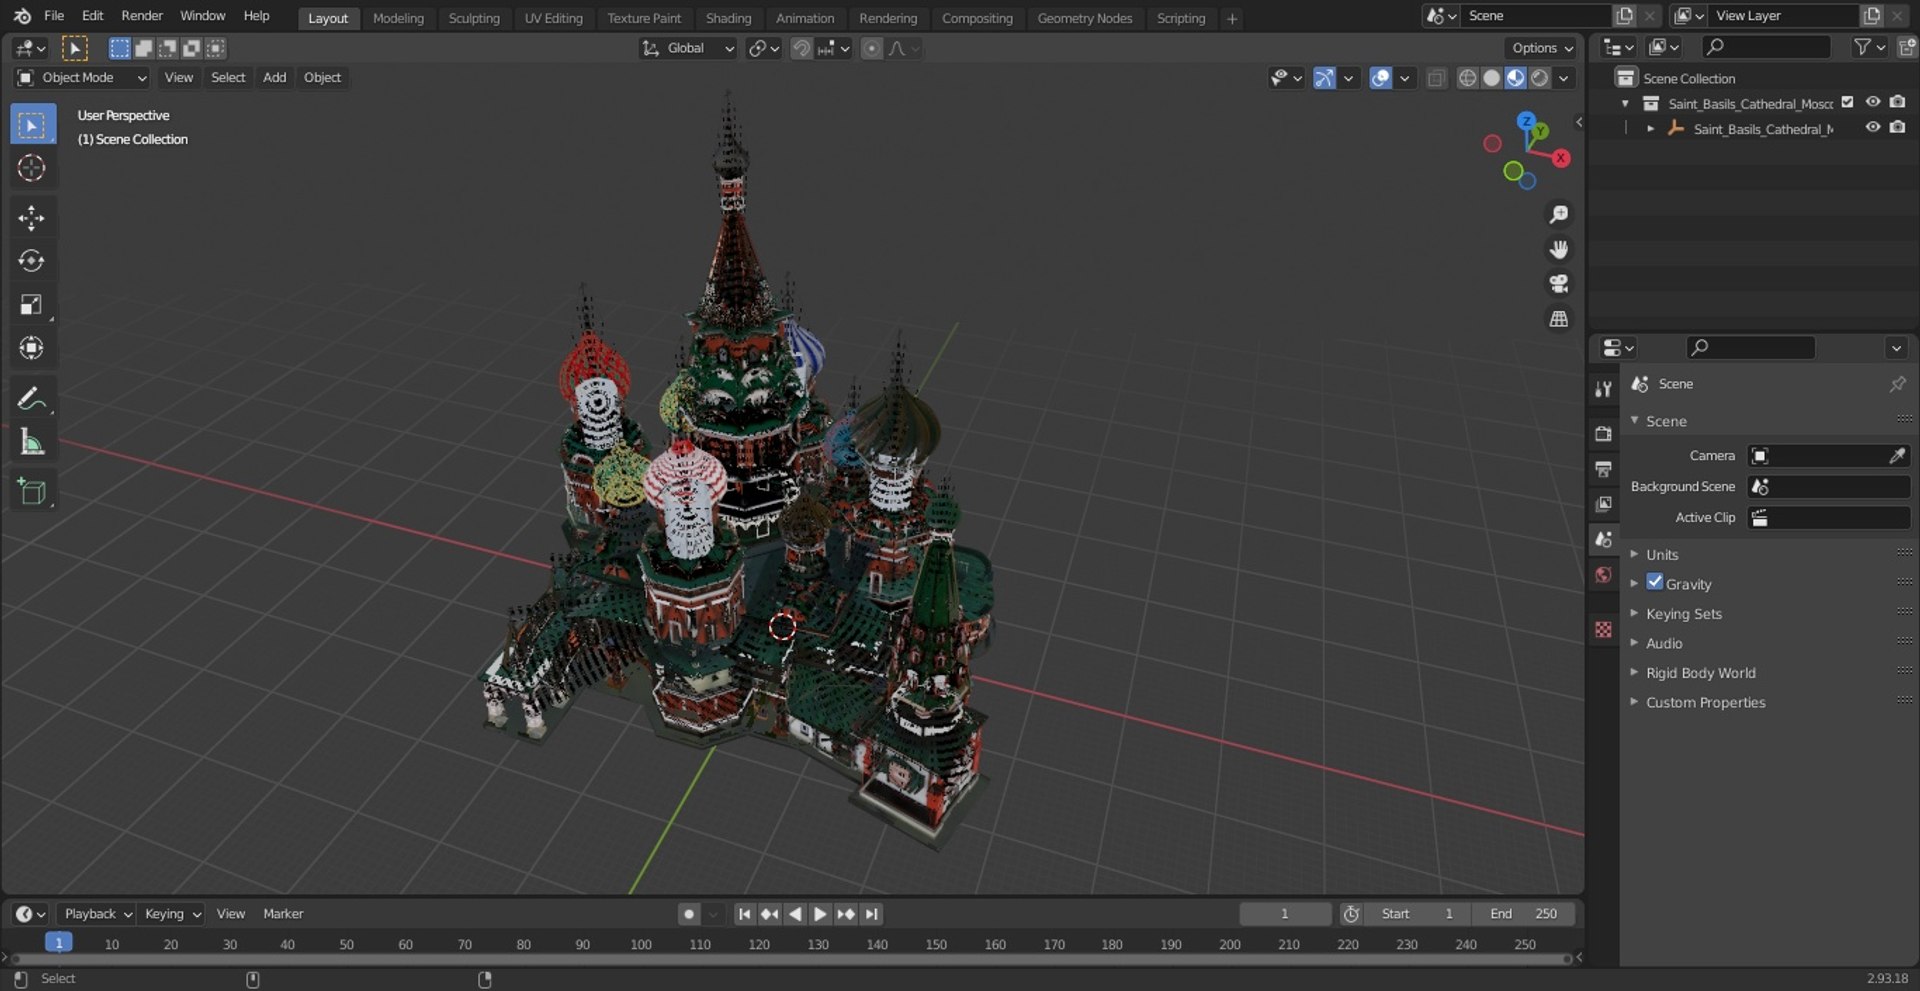Open the Options dropdown
This screenshot has height=991, width=1920.
[1541, 48]
